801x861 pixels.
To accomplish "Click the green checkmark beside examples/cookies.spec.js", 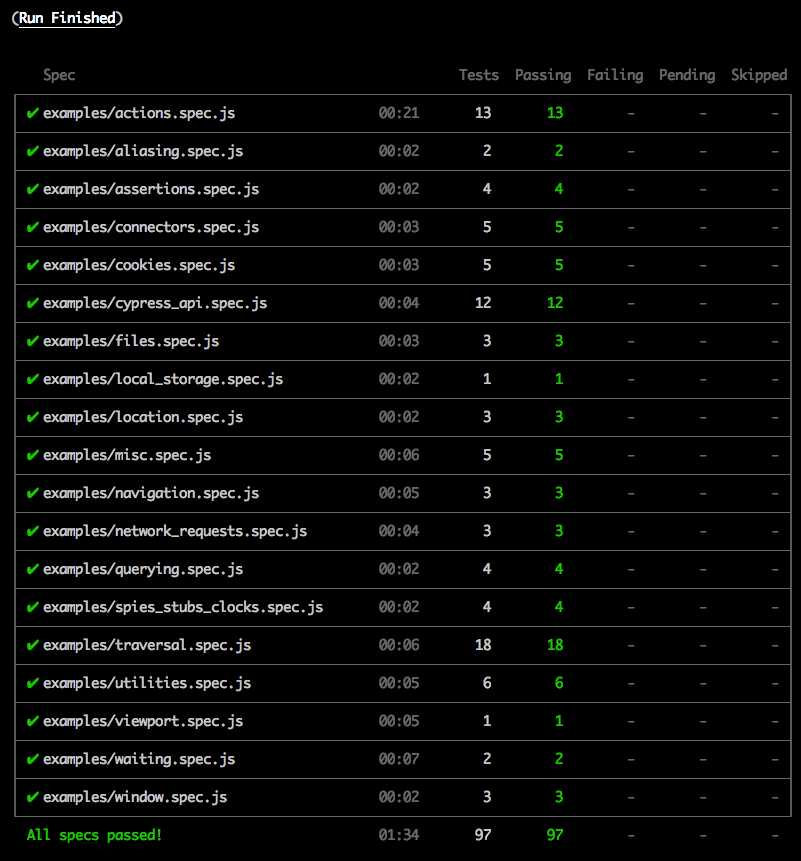I will (x=32, y=265).
